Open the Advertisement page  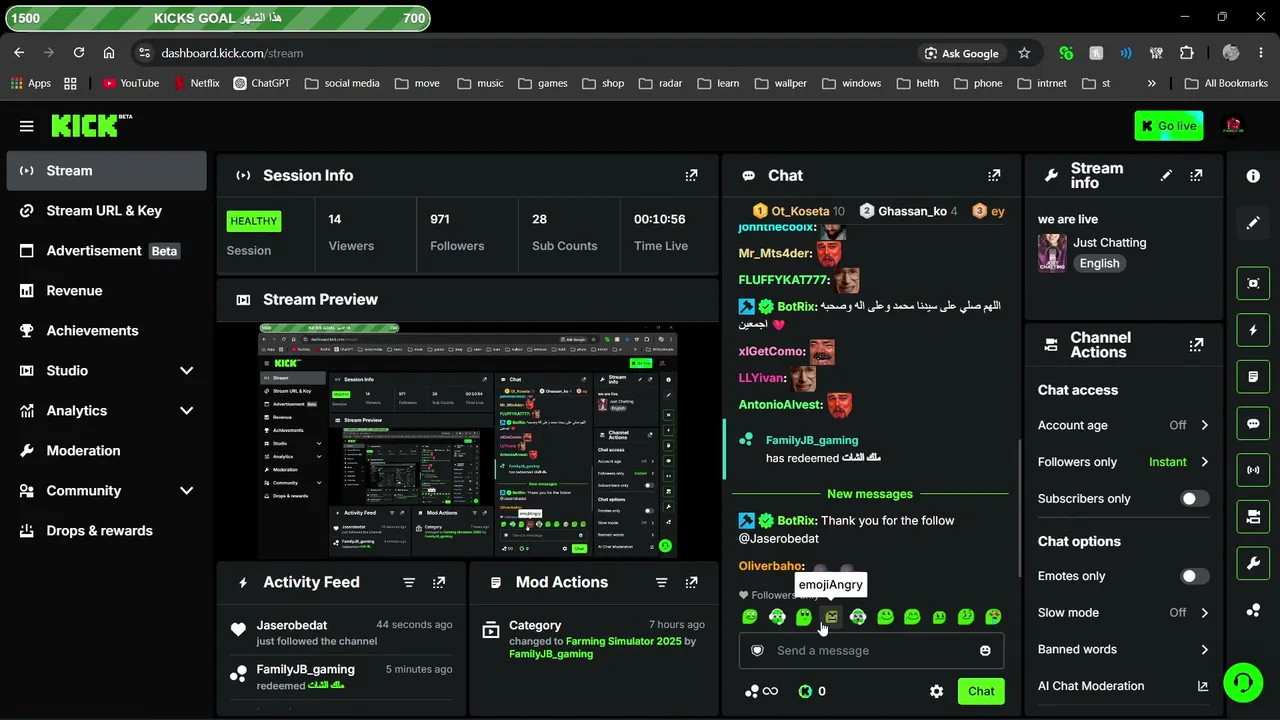pos(106,251)
